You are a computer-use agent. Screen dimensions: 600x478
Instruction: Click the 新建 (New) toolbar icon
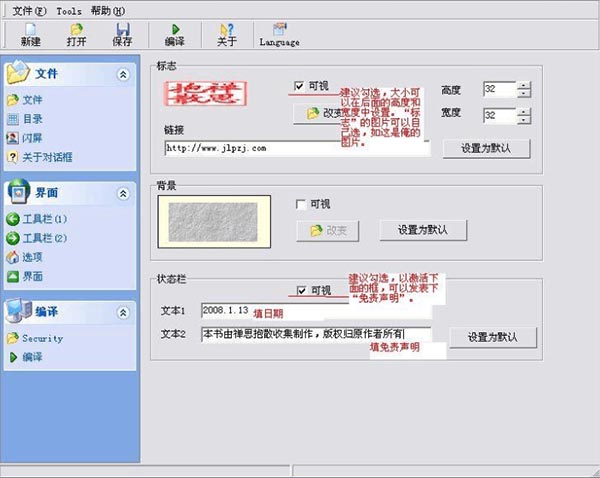[31, 35]
